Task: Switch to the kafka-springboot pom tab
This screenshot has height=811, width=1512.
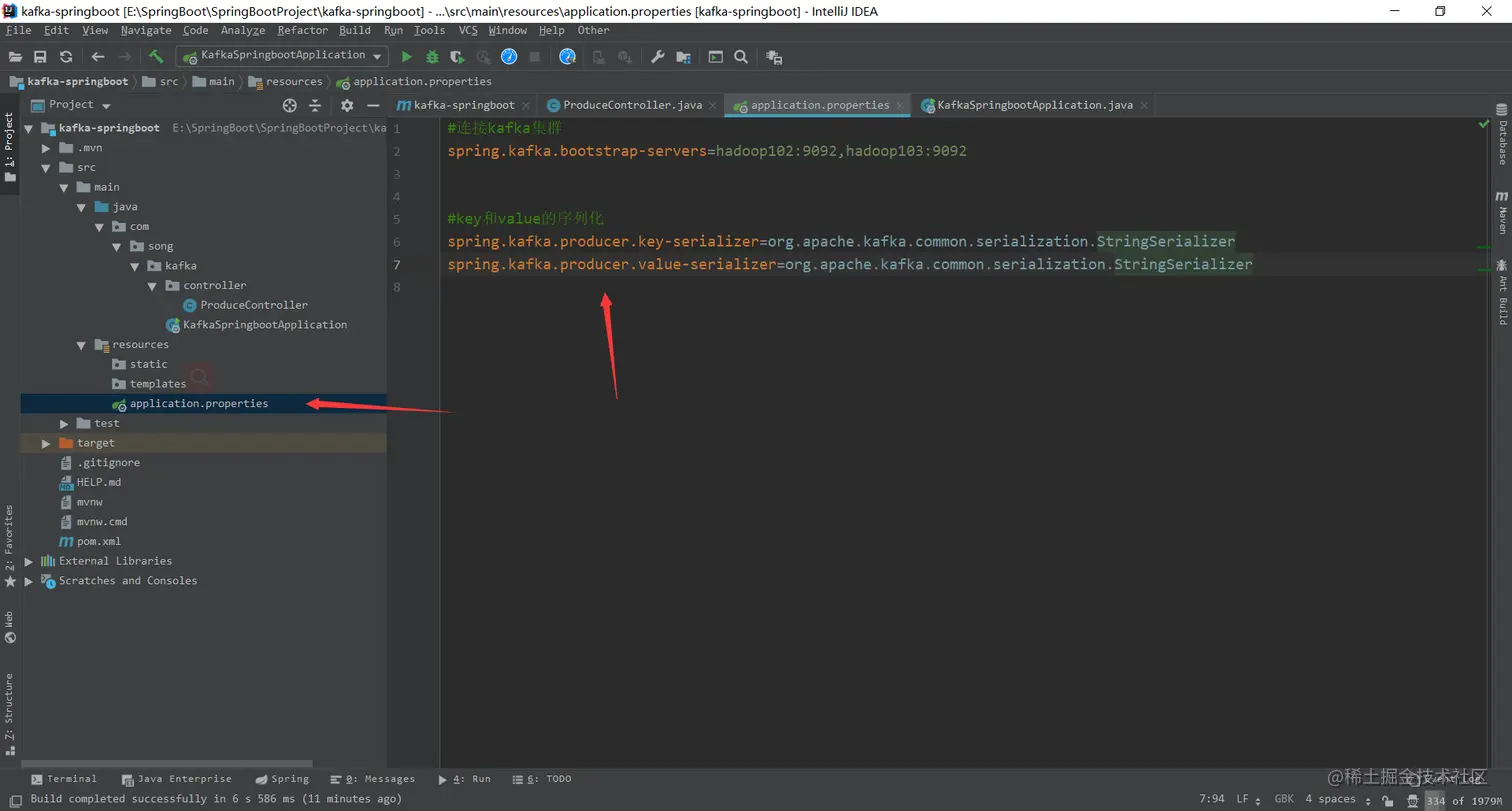Action: [x=464, y=105]
